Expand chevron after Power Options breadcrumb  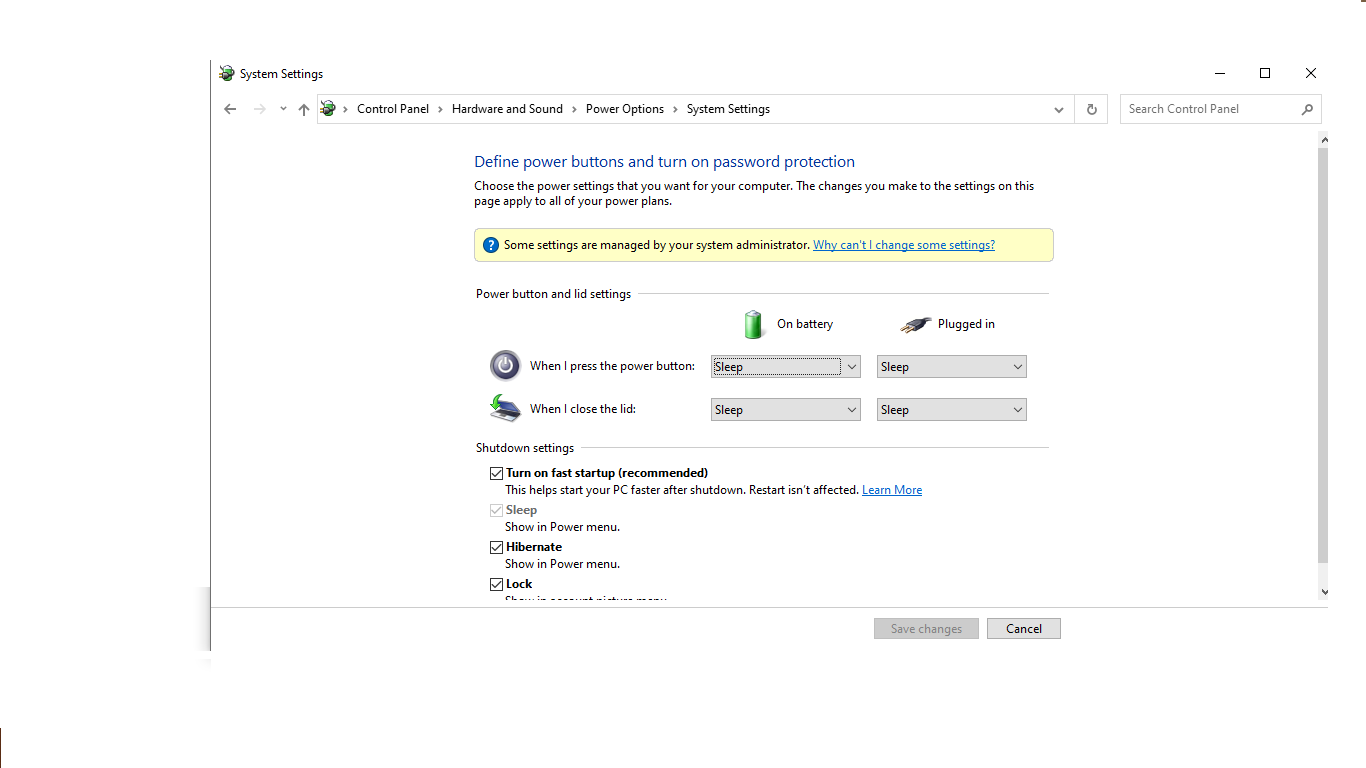coord(675,109)
